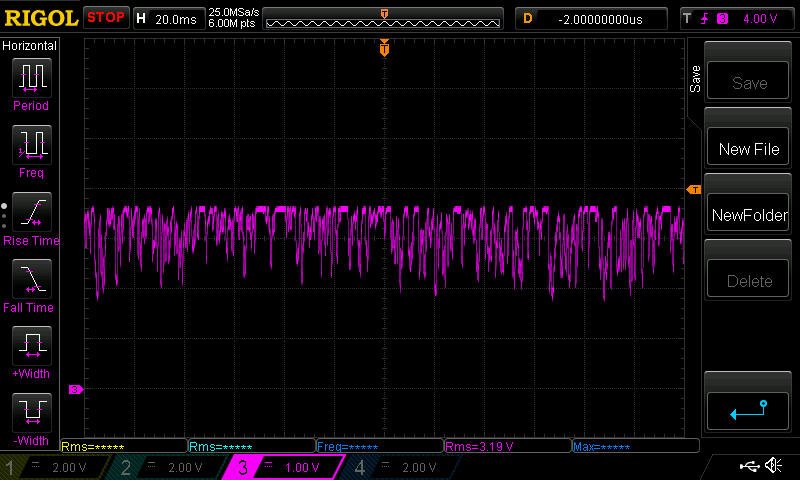This screenshot has width=800, height=480.
Task: Click the measurement menu page indicator dots
Action: 4,216
